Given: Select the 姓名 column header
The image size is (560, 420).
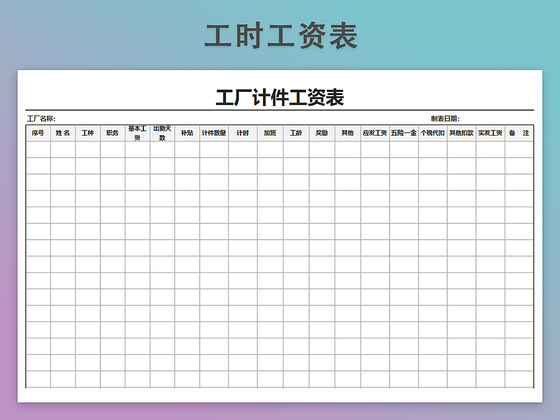Looking at the screenshot, I should pos(63,133).
